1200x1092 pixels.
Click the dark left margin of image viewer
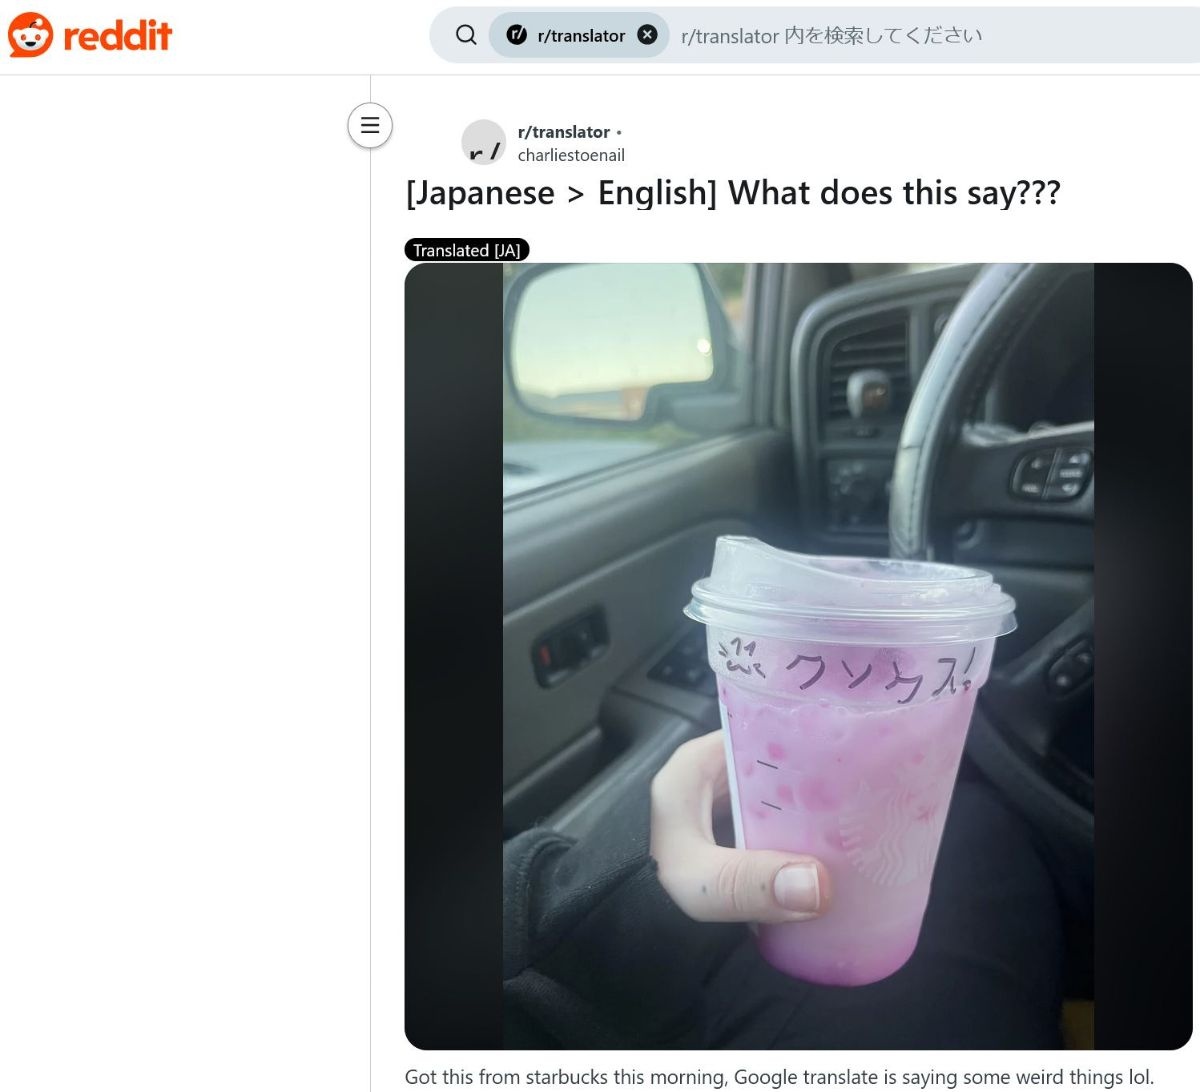(x=454, y=656)
